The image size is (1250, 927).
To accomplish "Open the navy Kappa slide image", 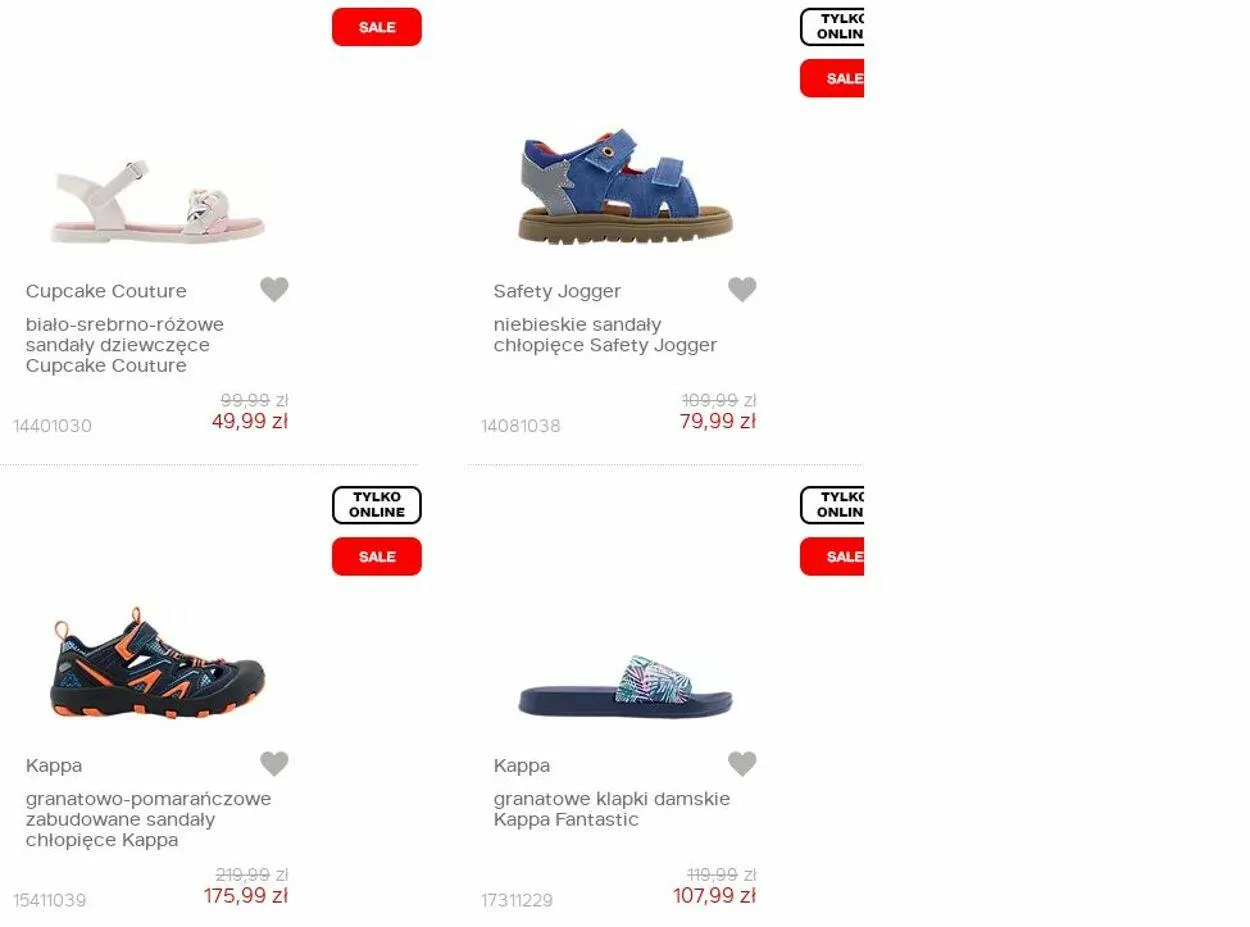I will pyautogui.click(x=626, y=687).
